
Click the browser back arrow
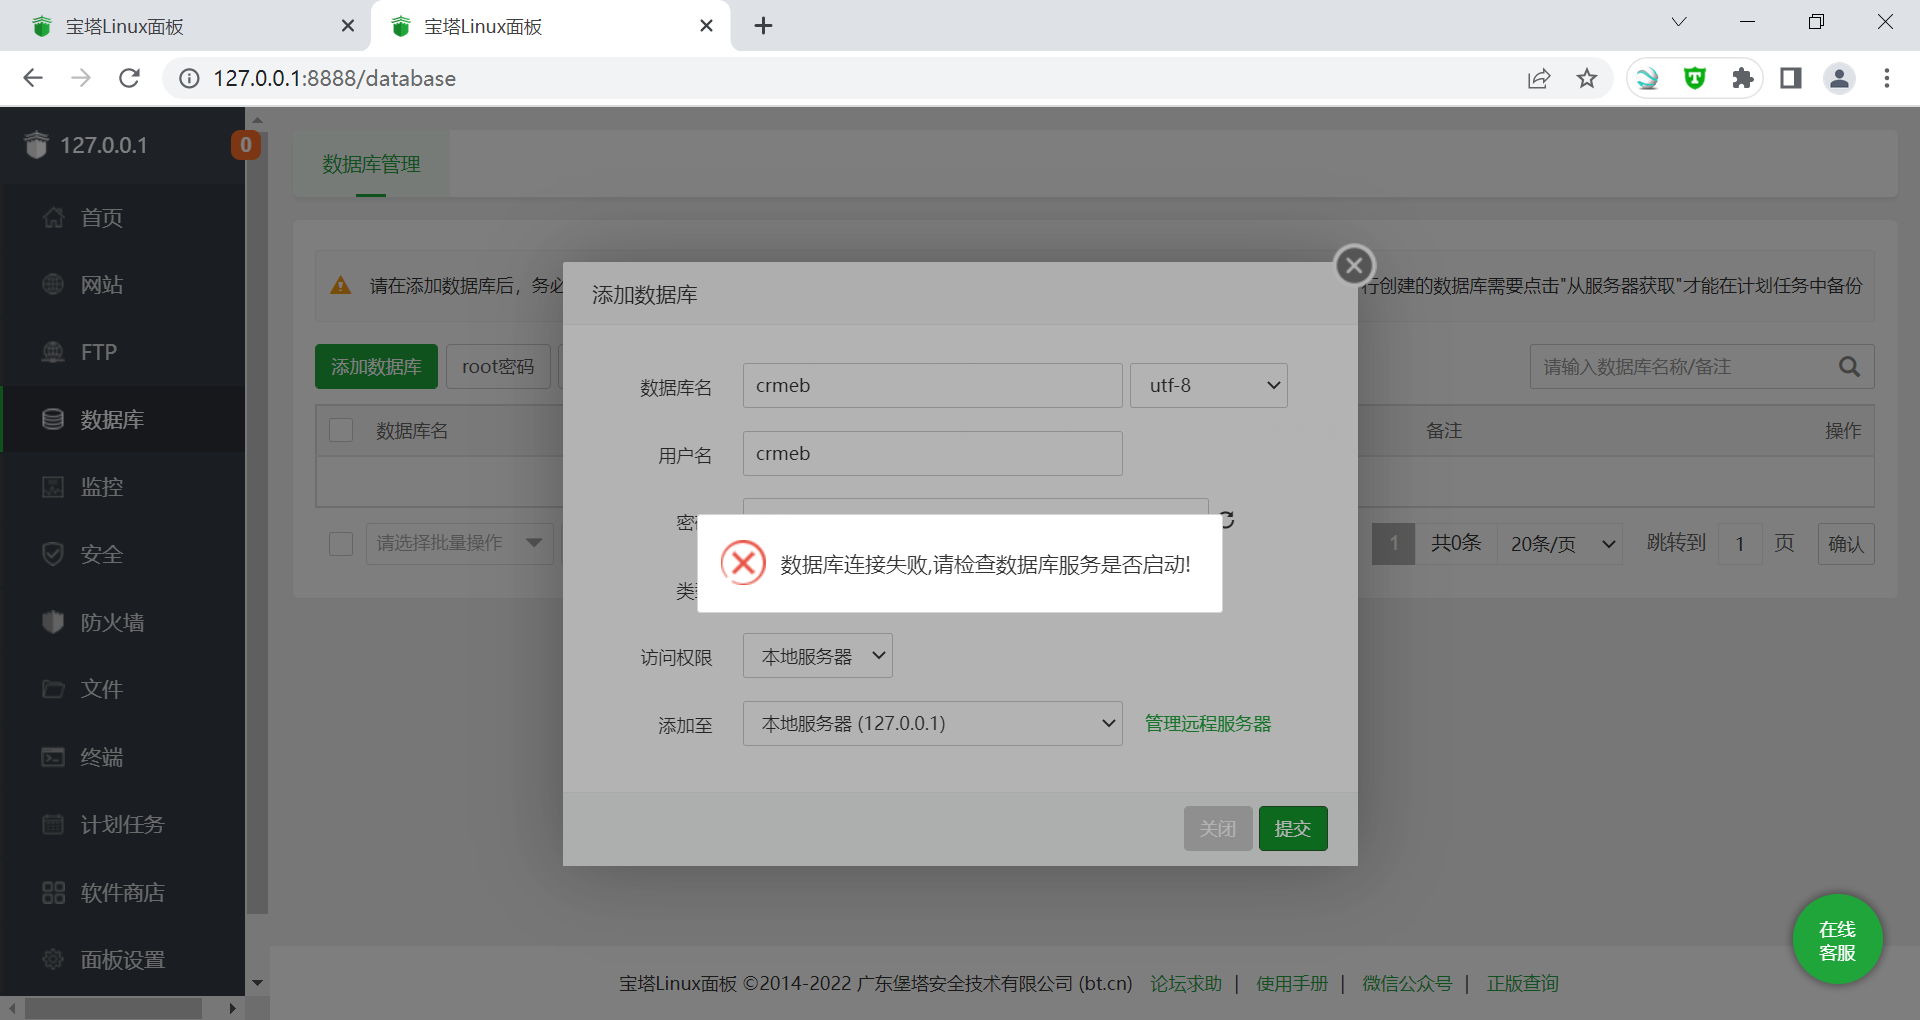coord(33,78)
